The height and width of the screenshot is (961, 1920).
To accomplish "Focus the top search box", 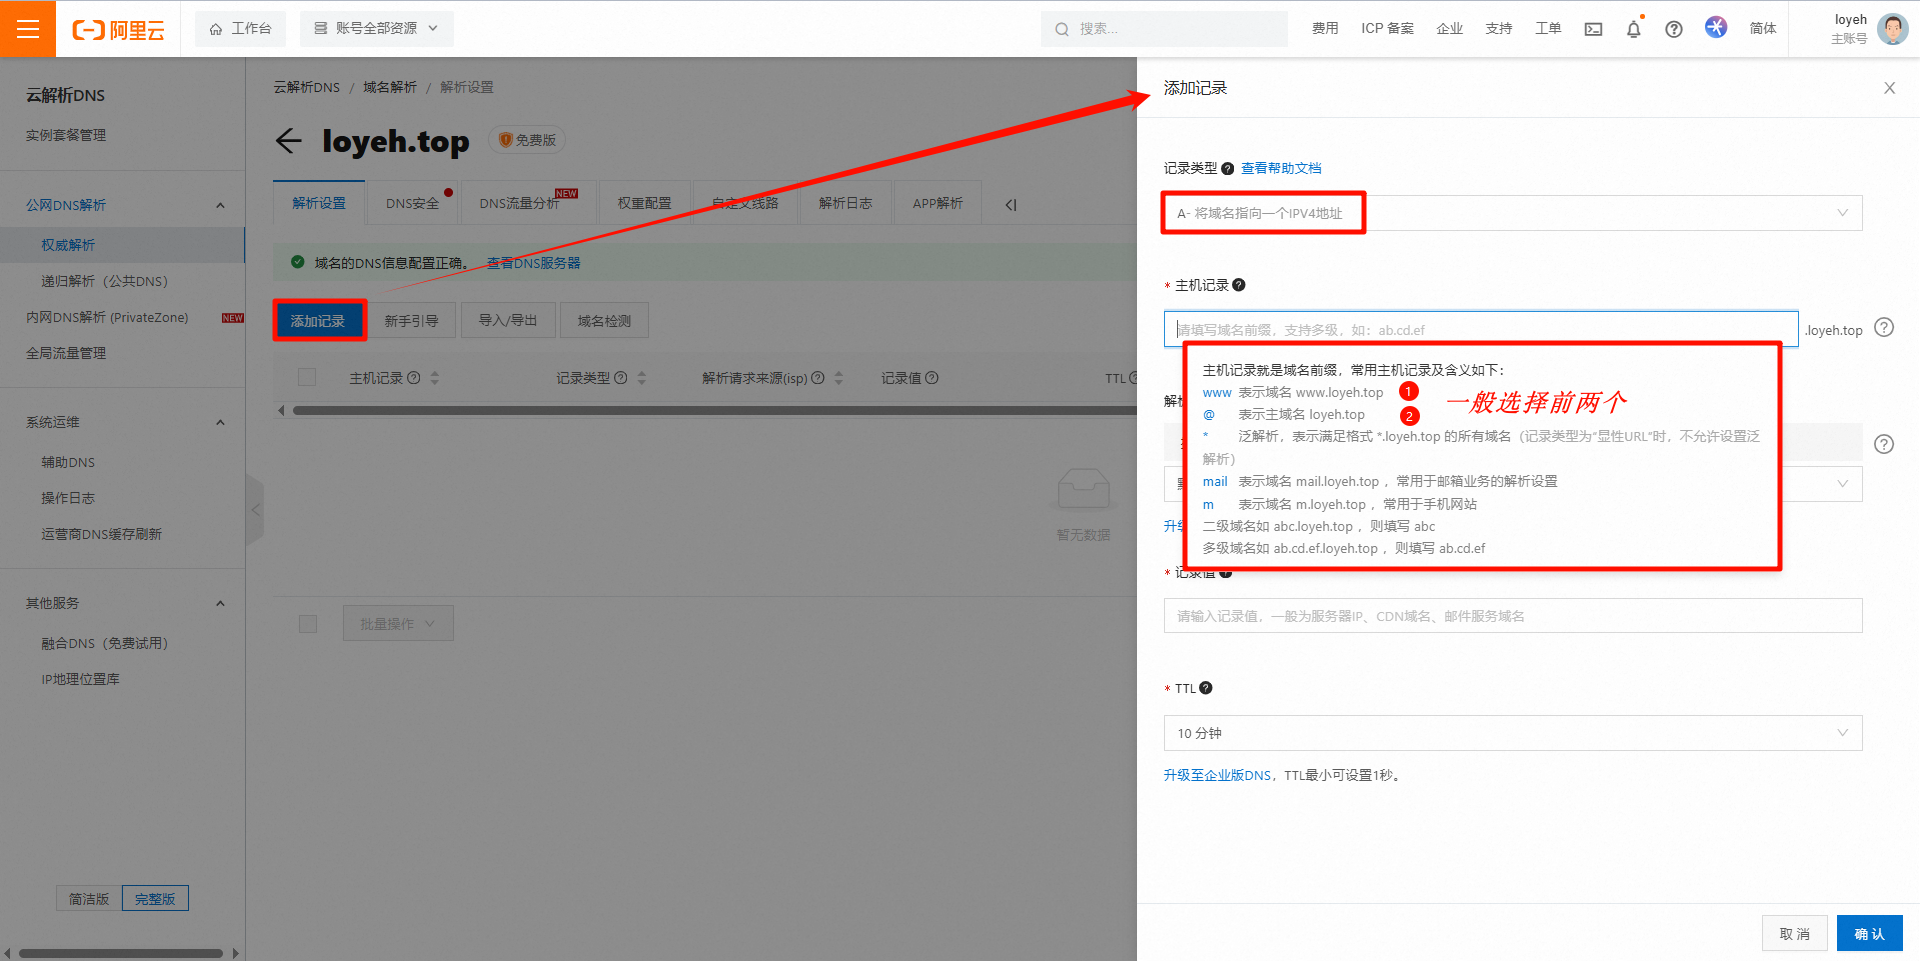I will (1164, 29).
